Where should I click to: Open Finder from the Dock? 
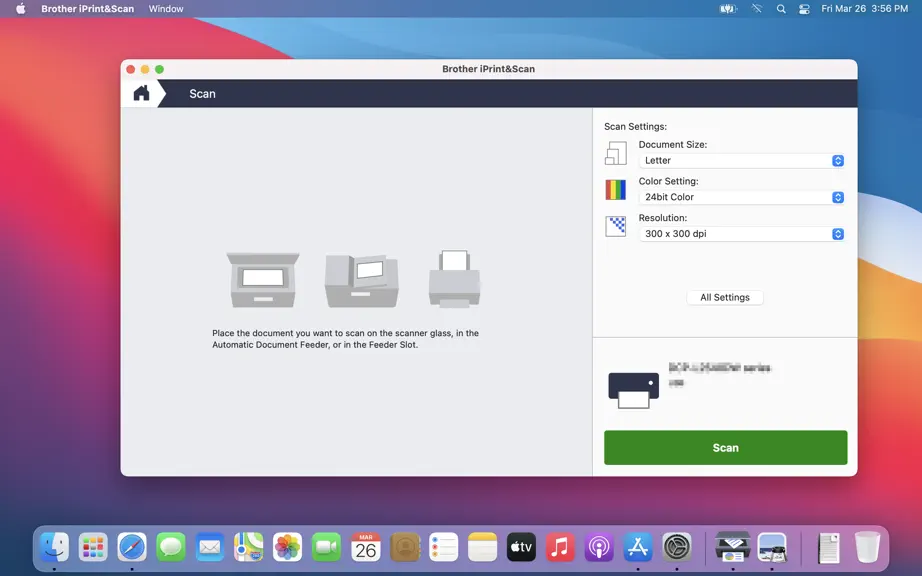coord(54,547)
